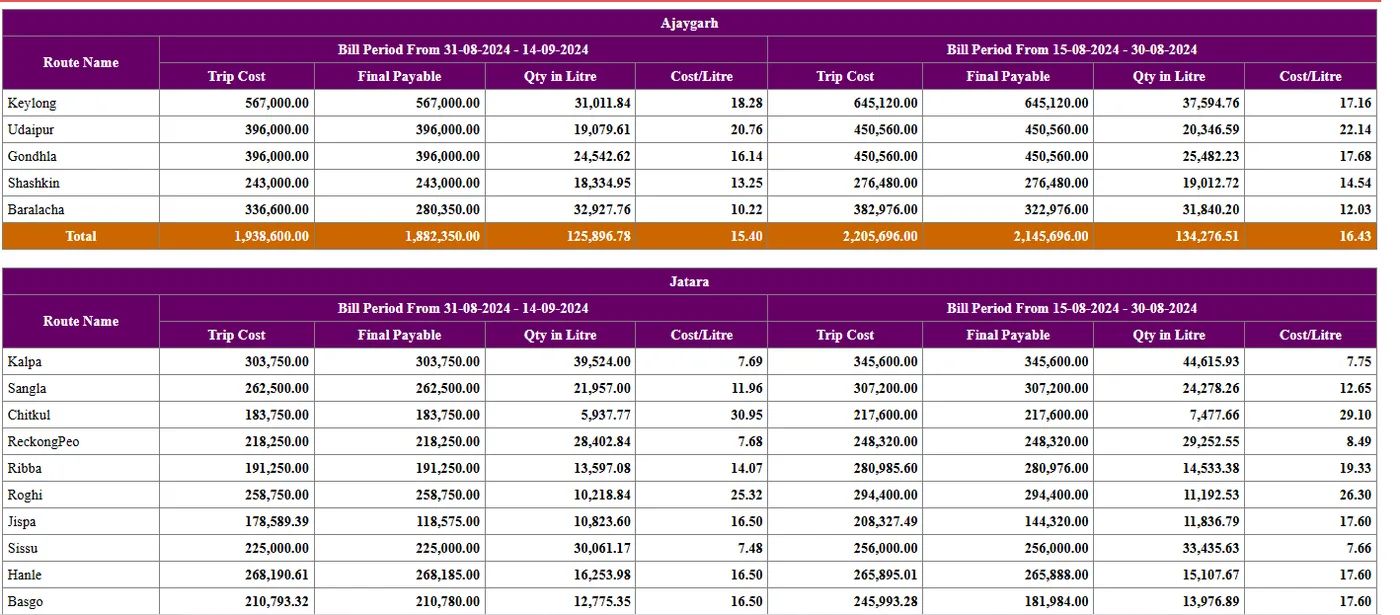The width and height of the screenshot is (1400, 615).
Task: Click the Gondhla route row label
Action: 32,156
